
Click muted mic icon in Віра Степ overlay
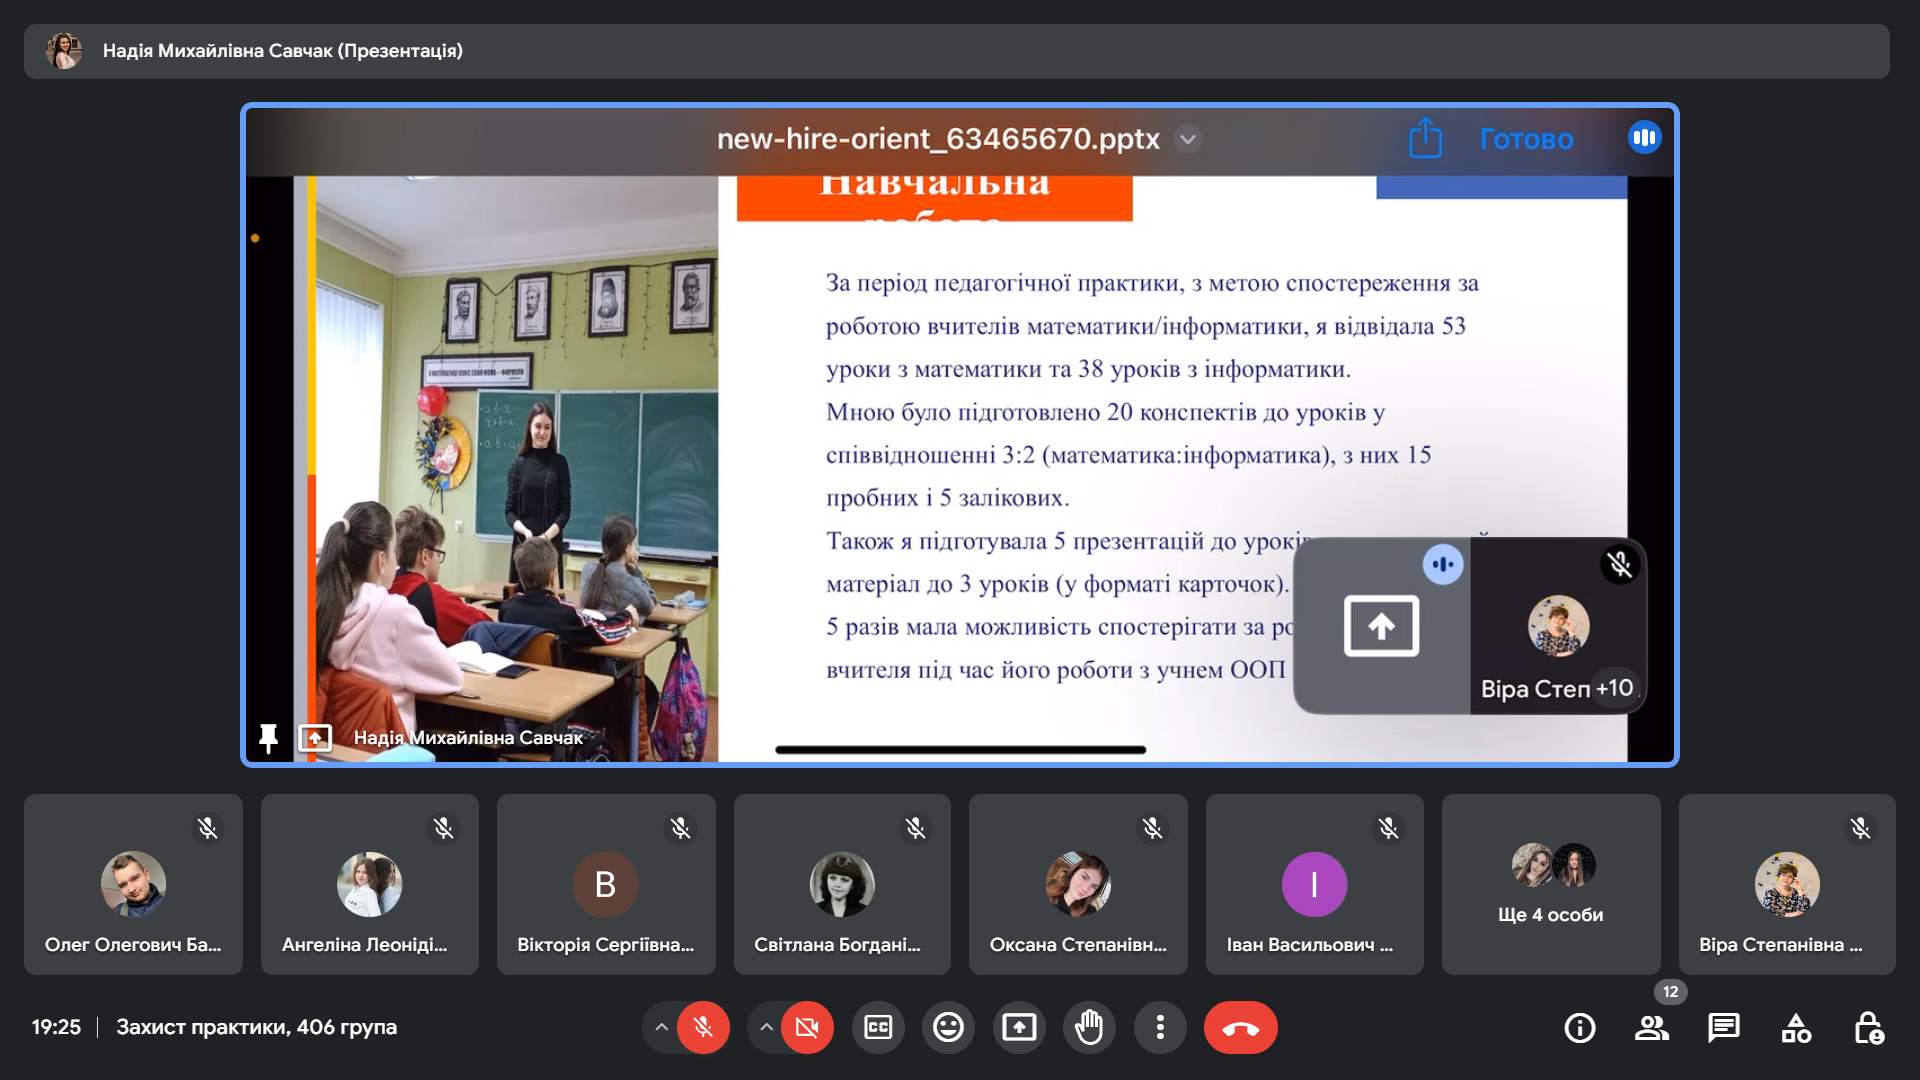point(1620,564)
